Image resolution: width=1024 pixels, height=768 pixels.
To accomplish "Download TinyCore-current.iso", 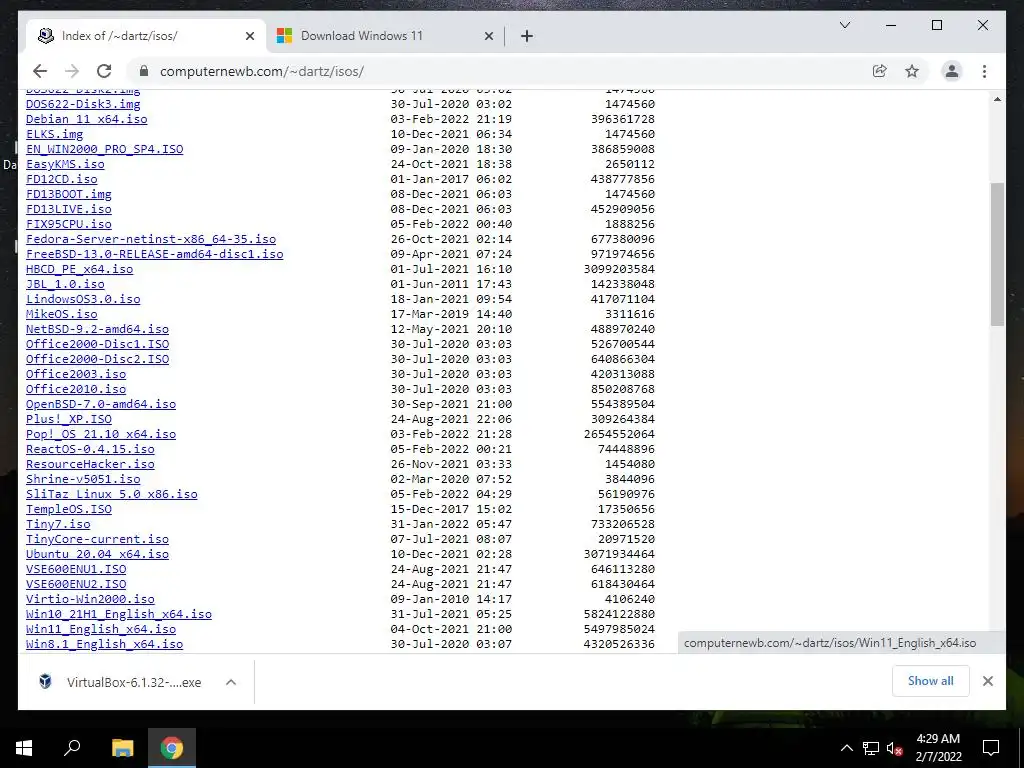I will pyautogui.click(x=97, y=539).
